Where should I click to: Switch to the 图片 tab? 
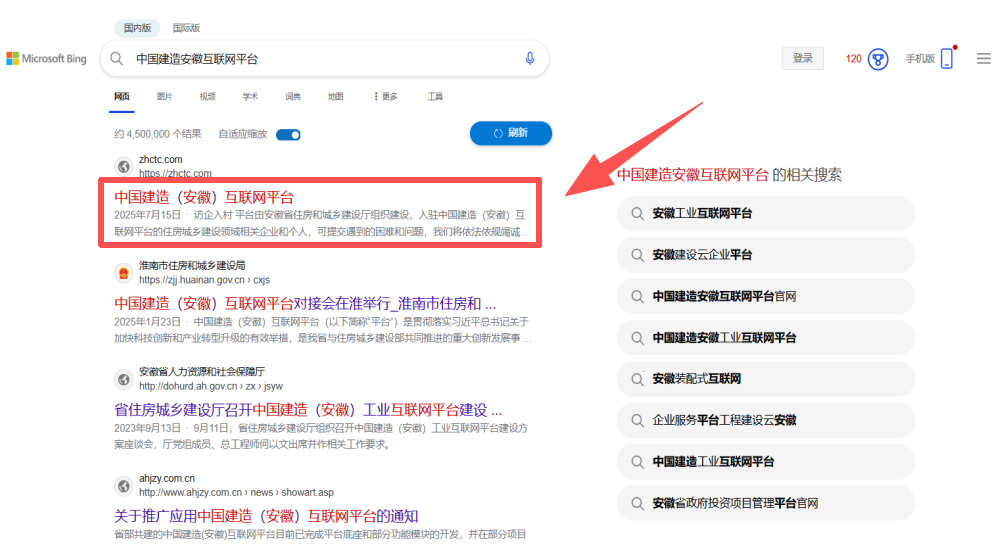tap(164, 97)
